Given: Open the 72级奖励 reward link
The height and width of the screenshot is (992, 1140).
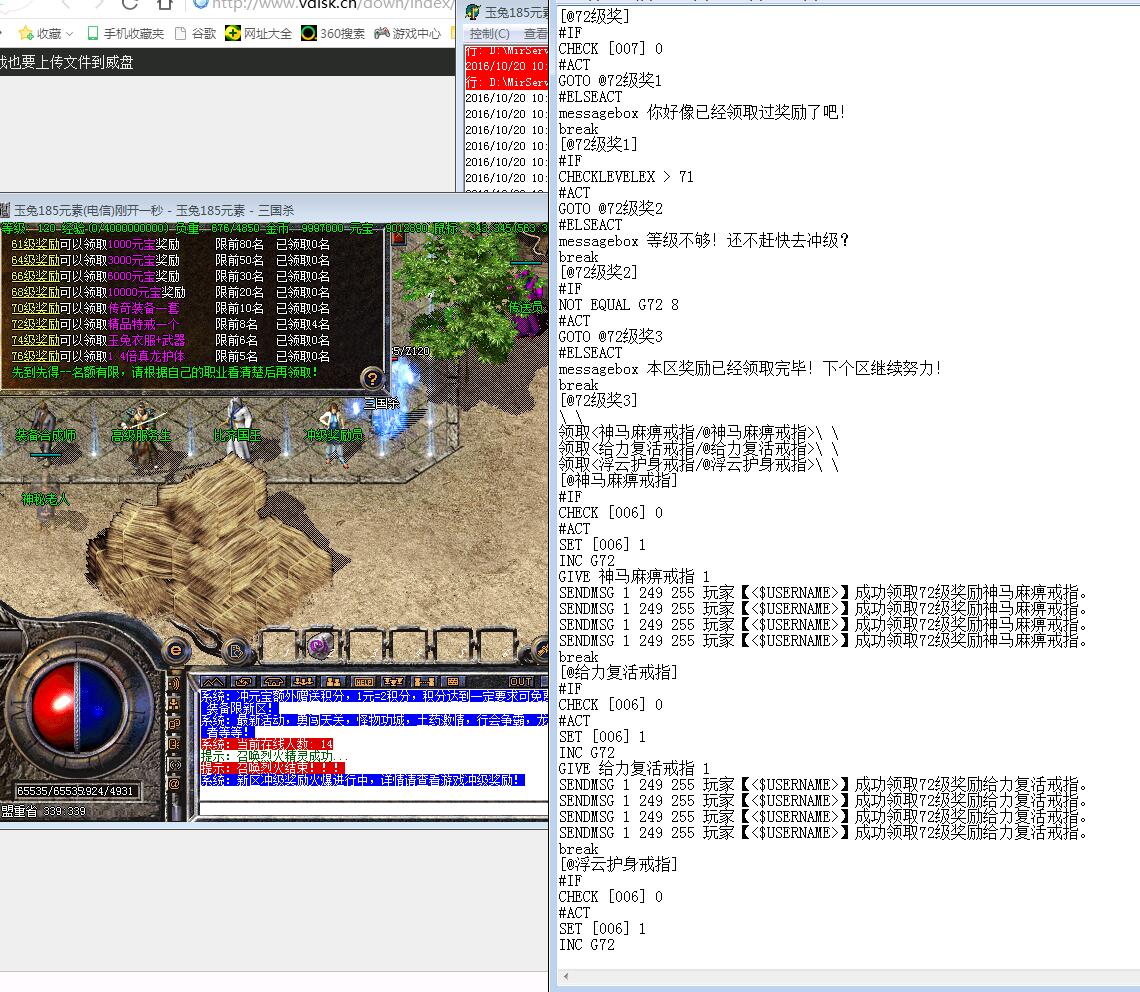Looking at the screenshot, I should [x=35, y=324].
